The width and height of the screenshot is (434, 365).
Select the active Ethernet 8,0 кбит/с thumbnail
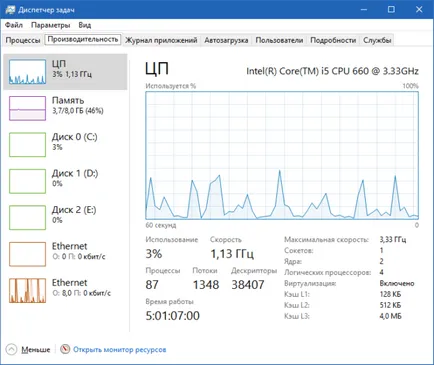point(27,291)
